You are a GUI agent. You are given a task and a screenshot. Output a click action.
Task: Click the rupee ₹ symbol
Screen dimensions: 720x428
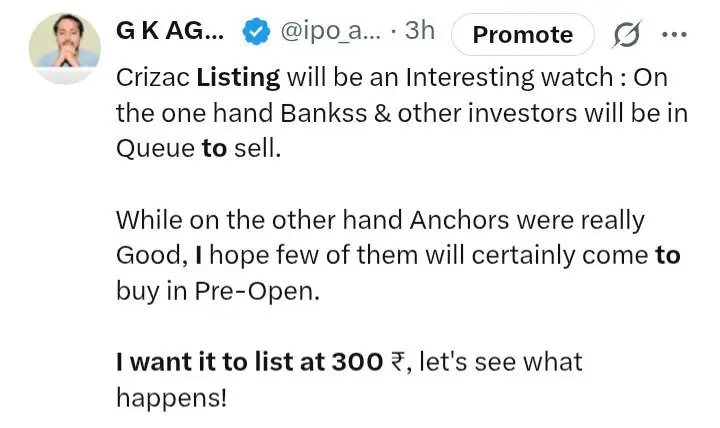tap(395, 361)
